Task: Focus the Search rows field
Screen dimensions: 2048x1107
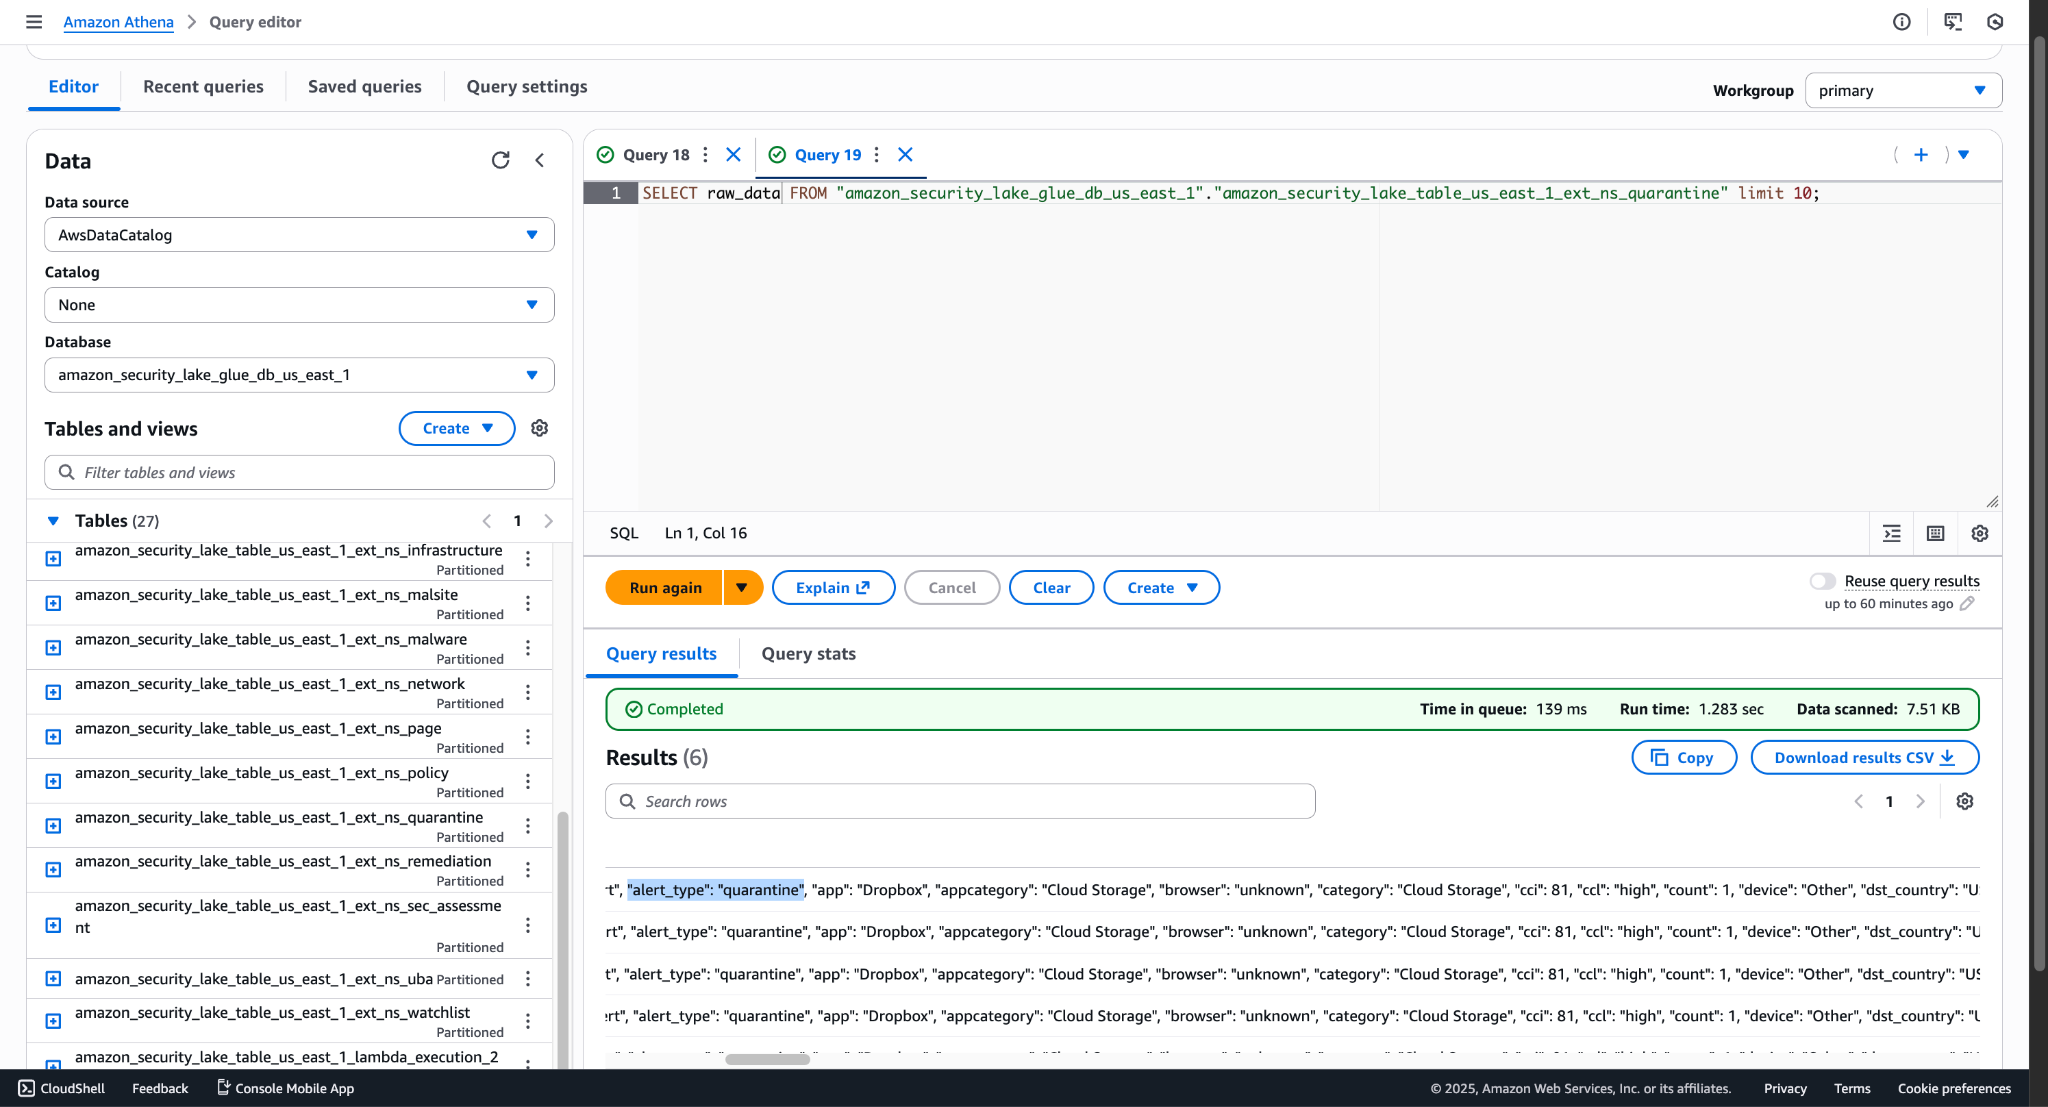Action: 960,801
